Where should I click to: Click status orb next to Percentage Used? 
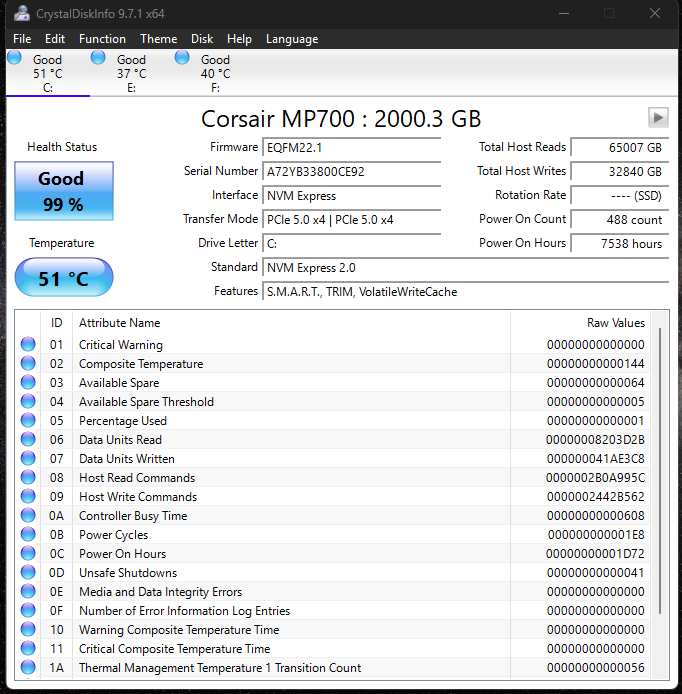pyautogui.click(x=28, y=421)
